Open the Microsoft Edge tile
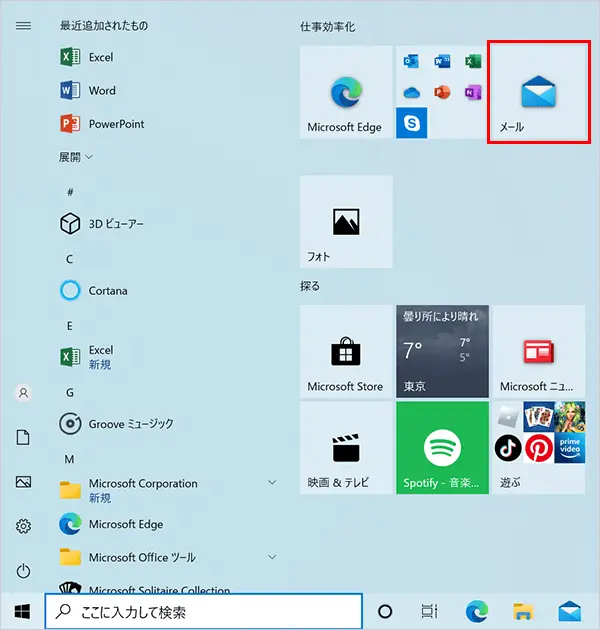The width and height of the screenshot is (600, 630). coord(346,92)
